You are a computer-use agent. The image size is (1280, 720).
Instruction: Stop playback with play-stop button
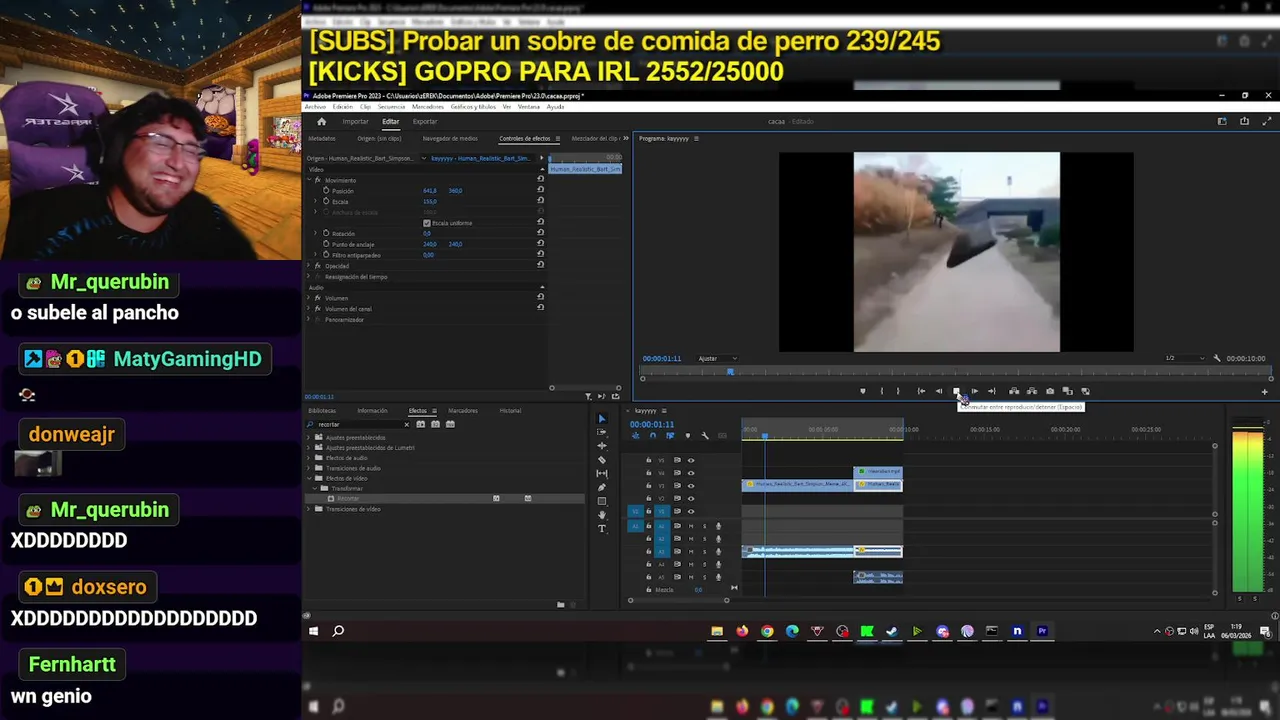click(x=956, y=391)
